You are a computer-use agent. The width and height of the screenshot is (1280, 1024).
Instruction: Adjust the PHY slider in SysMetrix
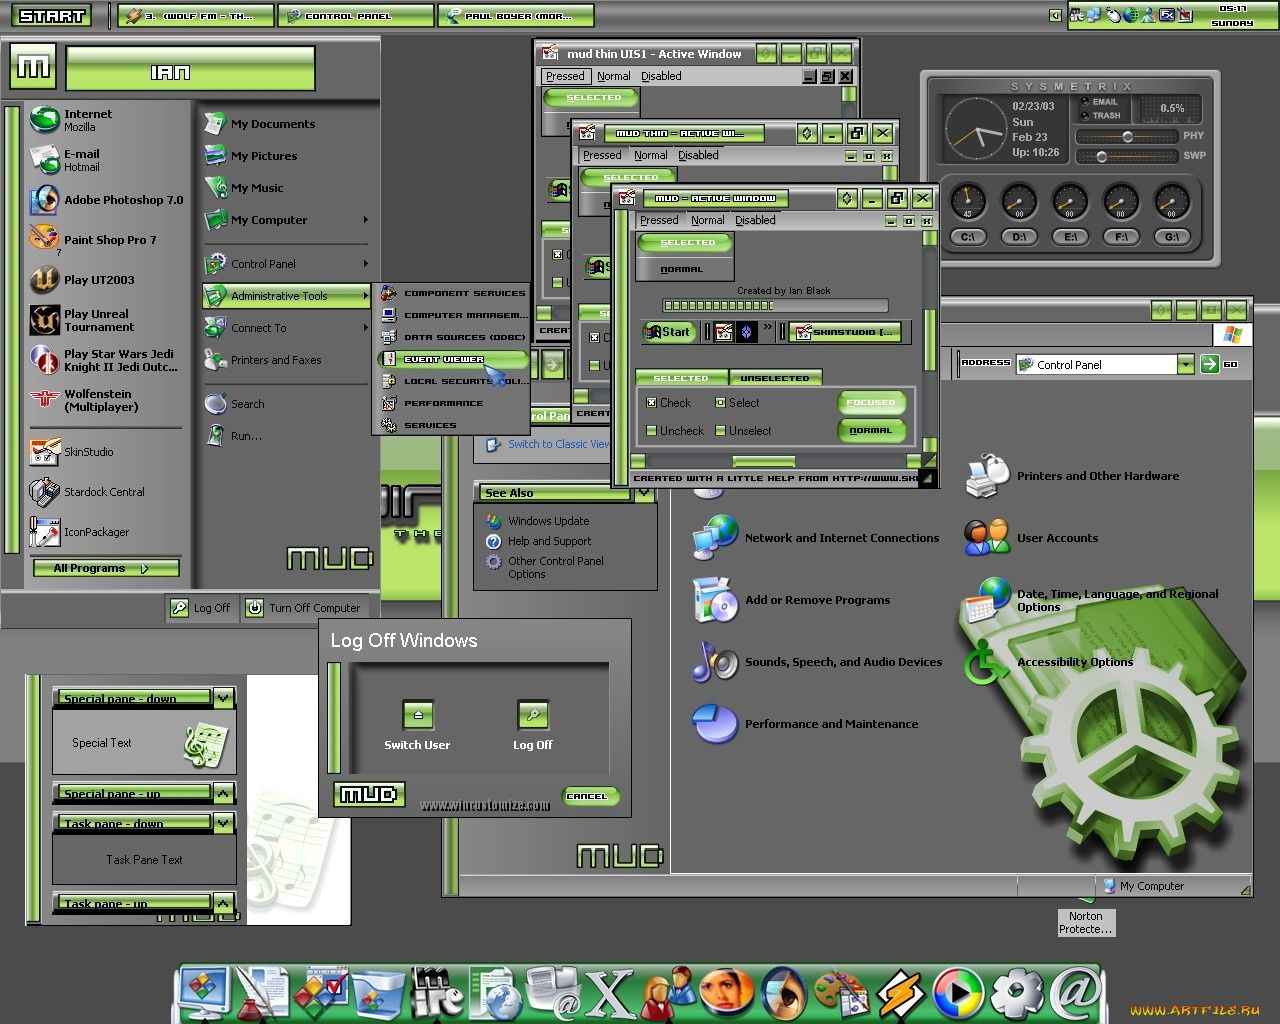(x=1127, y=137)
